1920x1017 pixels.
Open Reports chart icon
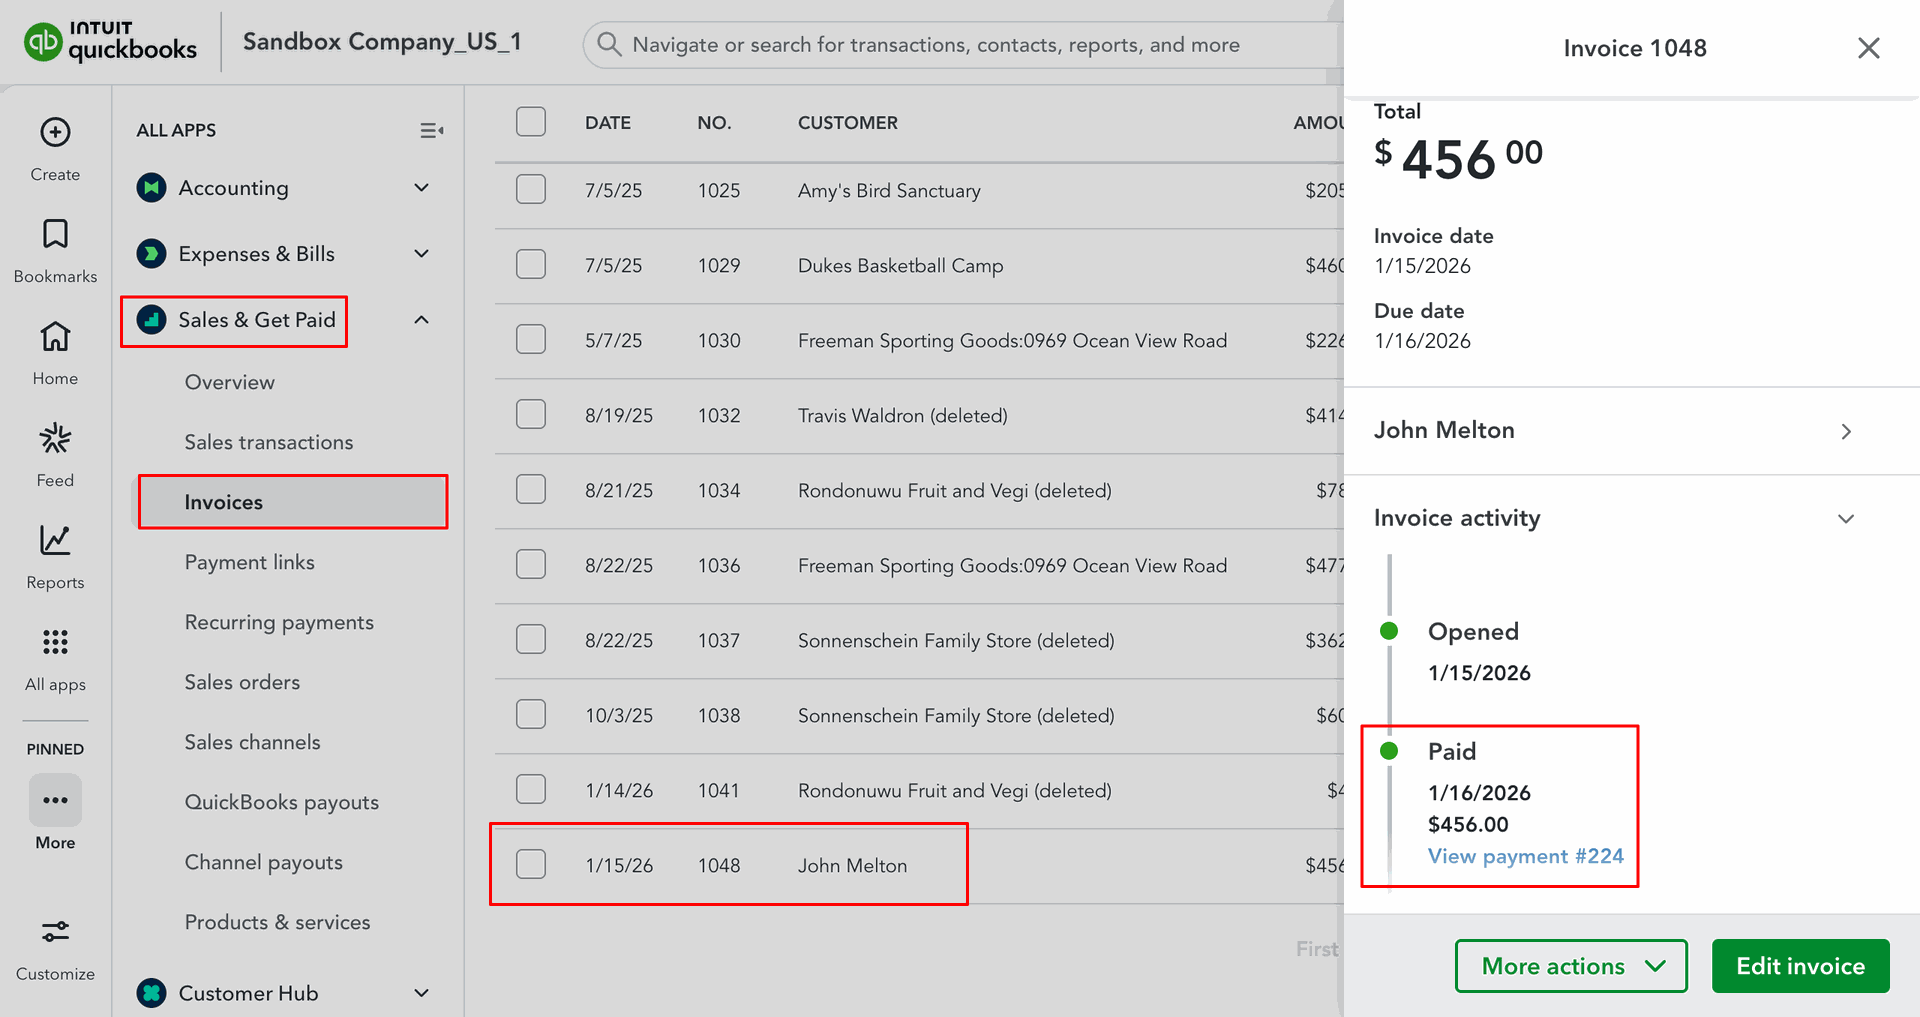click(x=55, y=541)
